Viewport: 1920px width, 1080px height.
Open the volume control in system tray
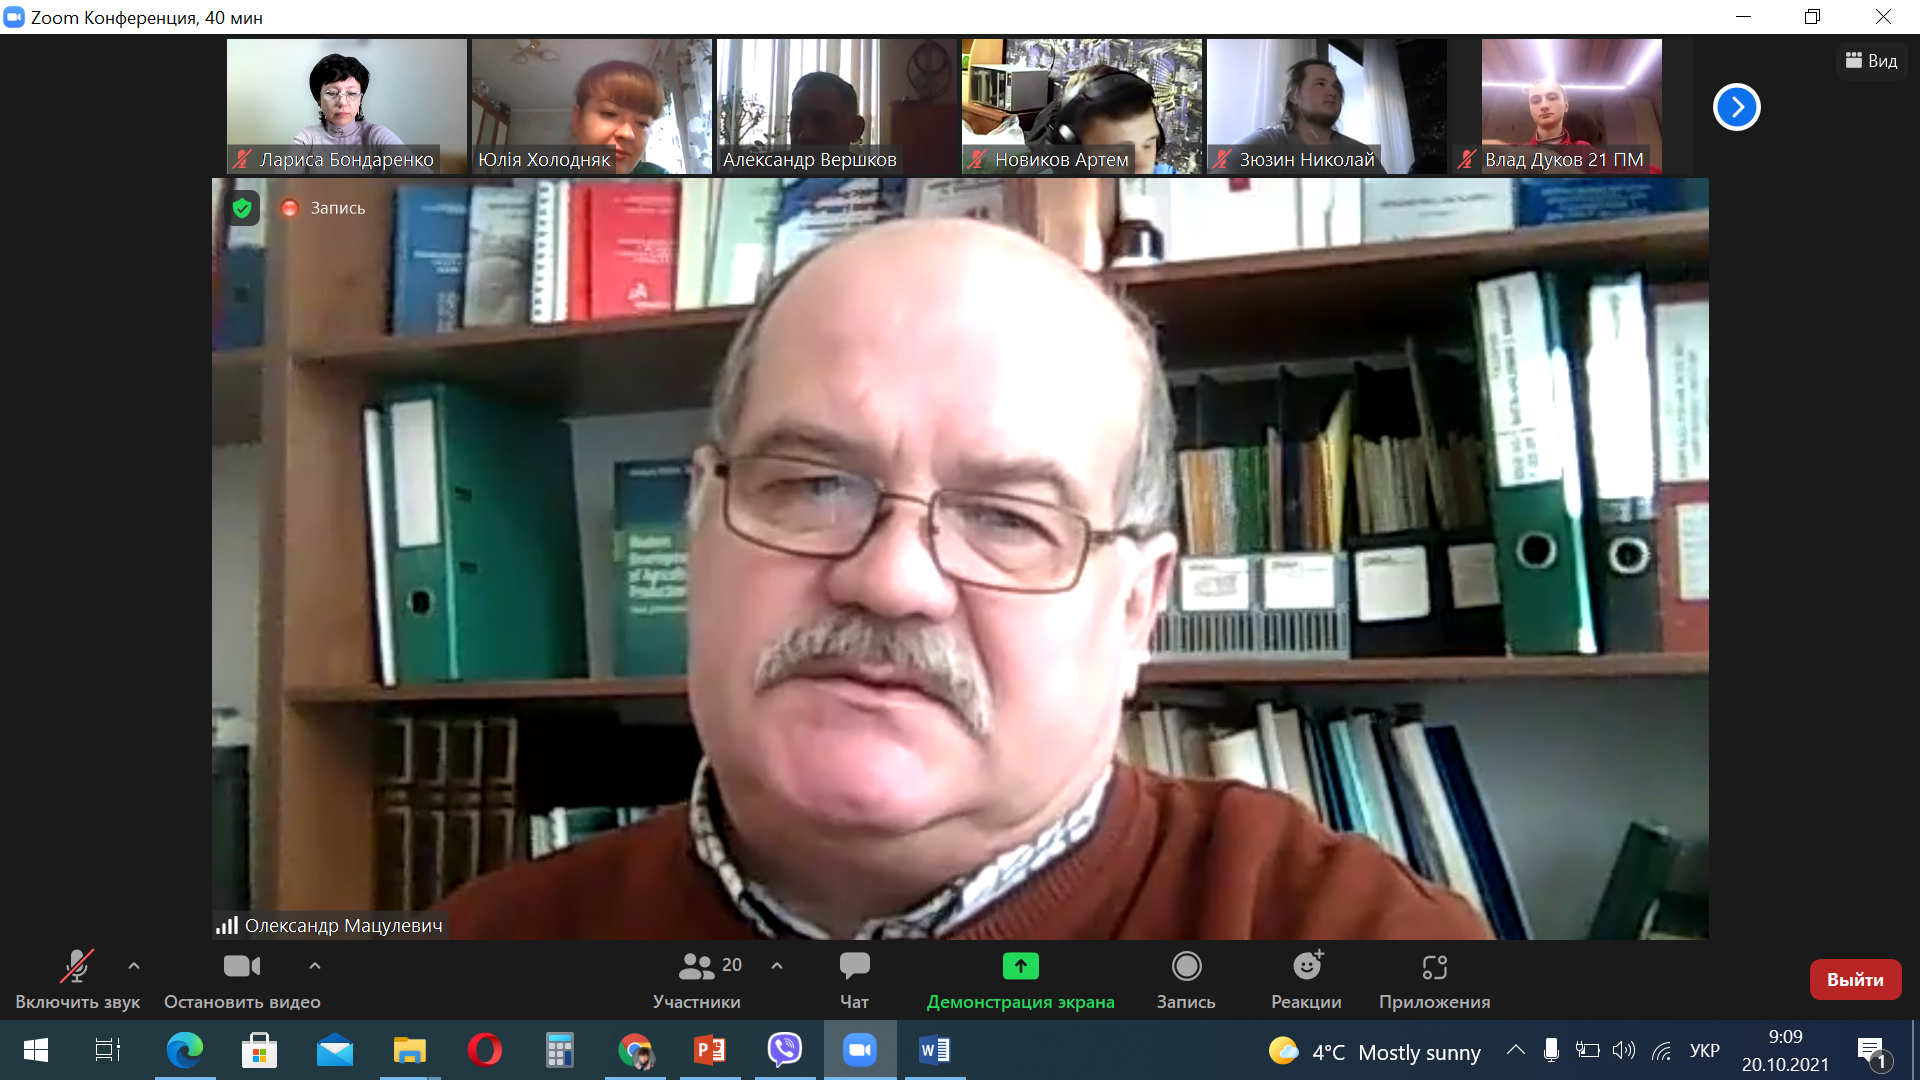1624,1051
